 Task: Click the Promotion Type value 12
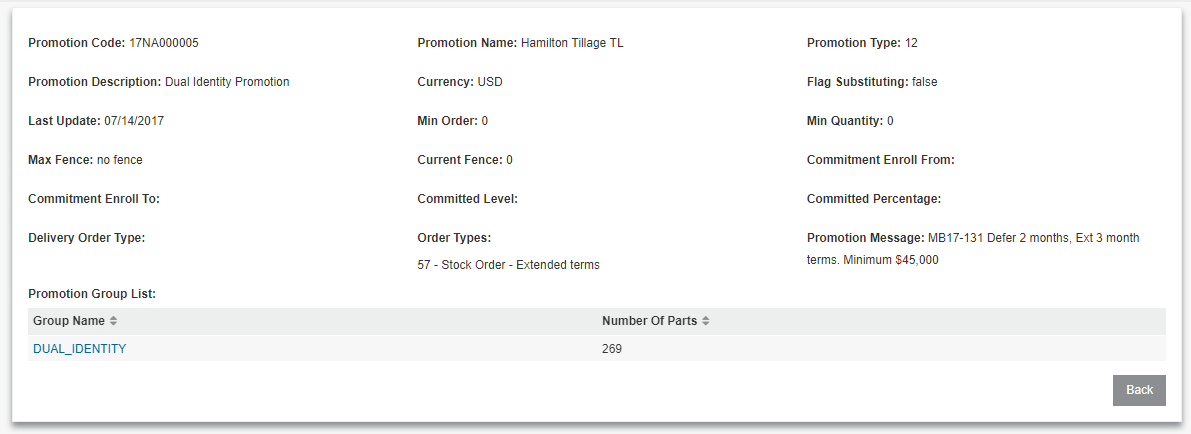coord(911,43)
